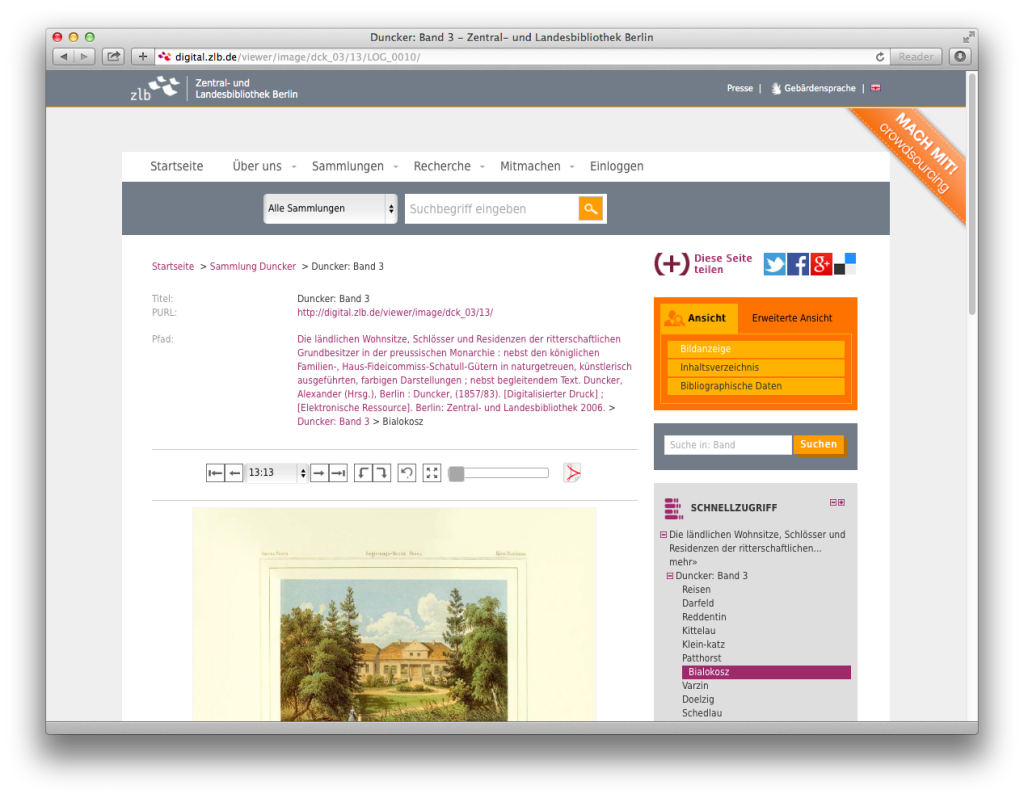Open Varzin in the quick access tree
Image resolution: width=1024 pixels, height=798 pixels.
pos(695,686)
